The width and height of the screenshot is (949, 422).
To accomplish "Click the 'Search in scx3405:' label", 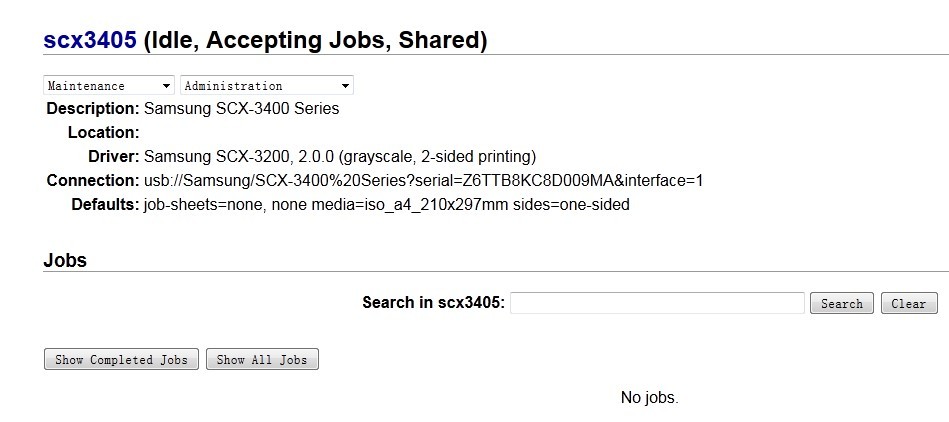I will [x=433, y=303].
